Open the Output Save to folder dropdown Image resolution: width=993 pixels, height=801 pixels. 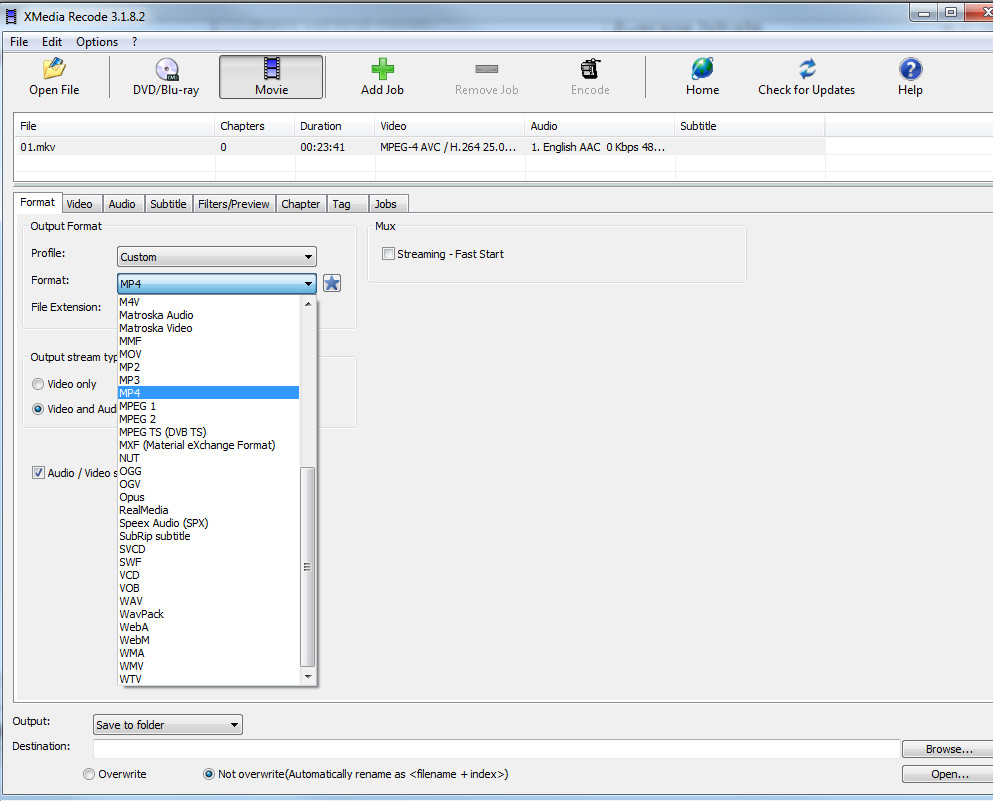point(168,724)
